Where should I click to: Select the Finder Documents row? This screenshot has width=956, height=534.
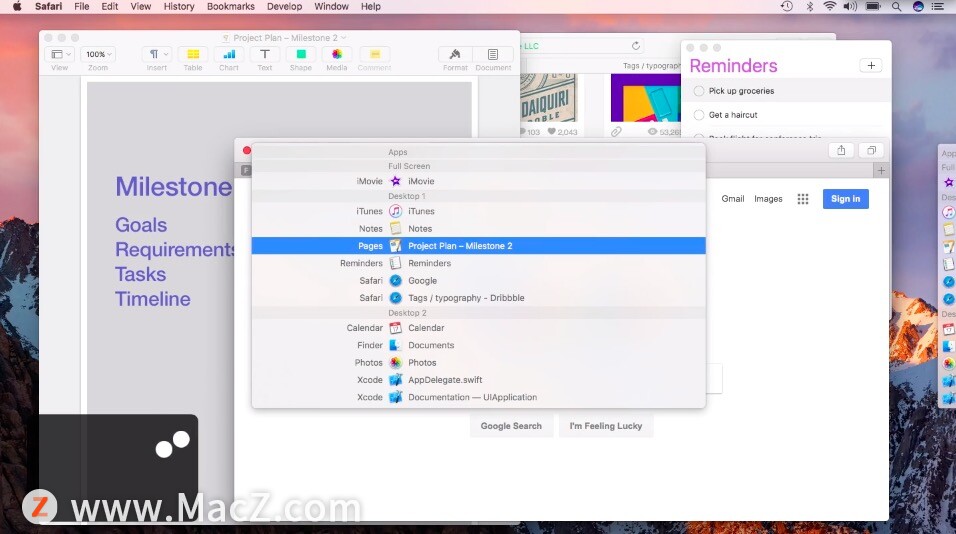tap(479, 345)
